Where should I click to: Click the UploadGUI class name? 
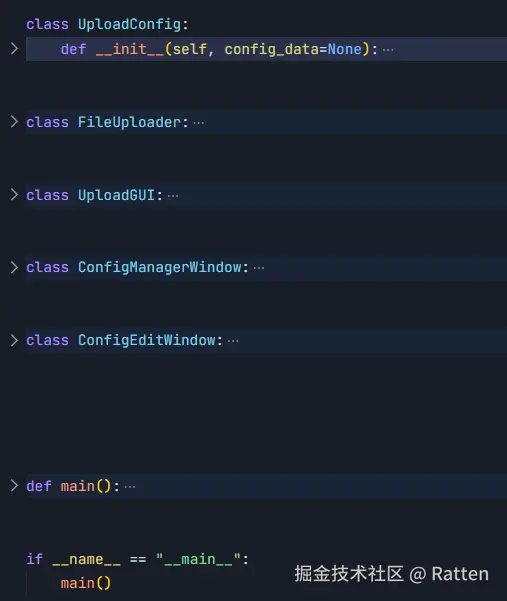(116, 195)
